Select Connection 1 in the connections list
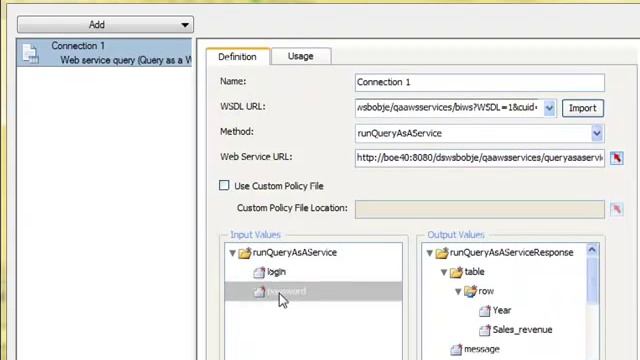 (x=104, y=53)
